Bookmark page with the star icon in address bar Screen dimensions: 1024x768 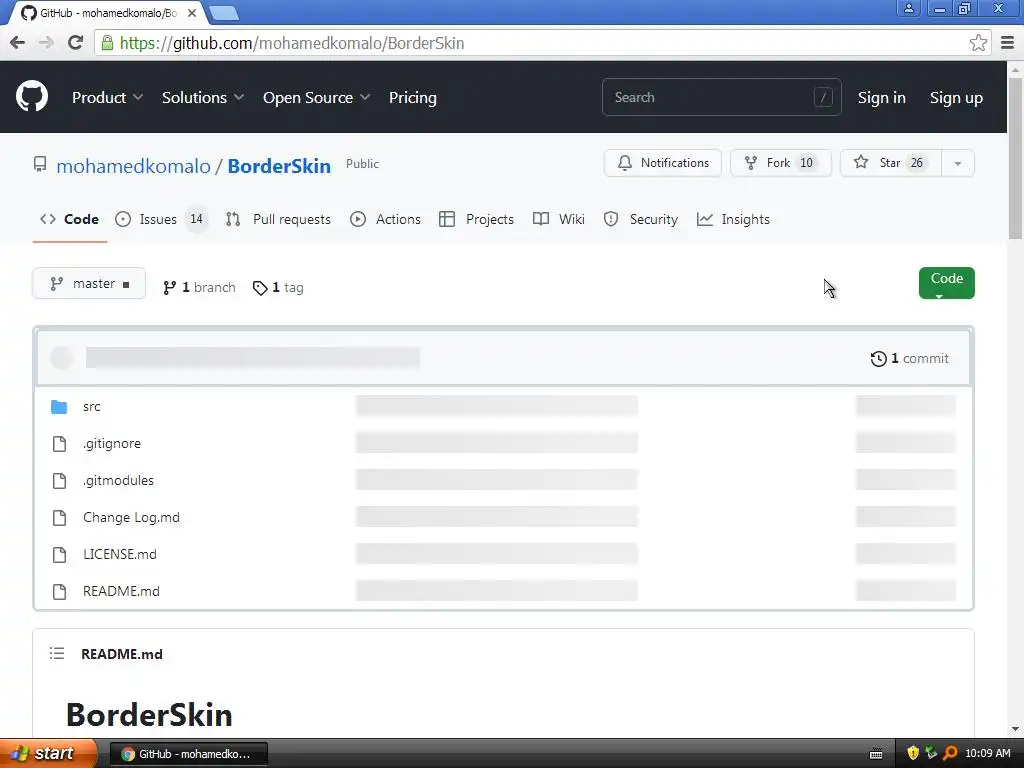(978, 43)
